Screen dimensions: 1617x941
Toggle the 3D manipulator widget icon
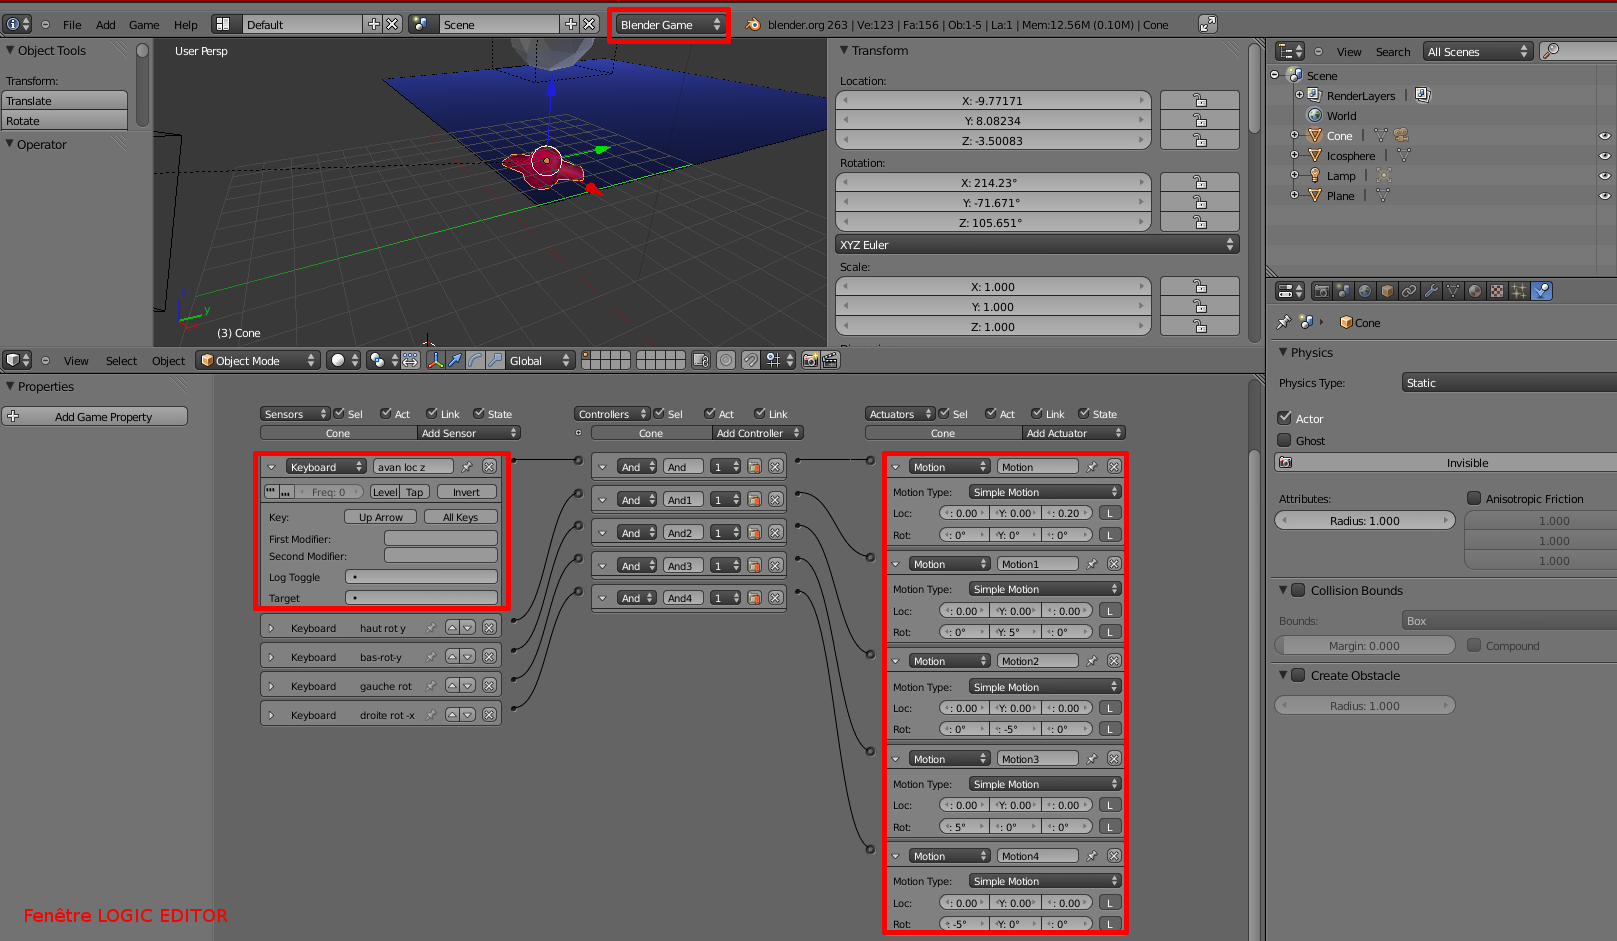point(435,360)
